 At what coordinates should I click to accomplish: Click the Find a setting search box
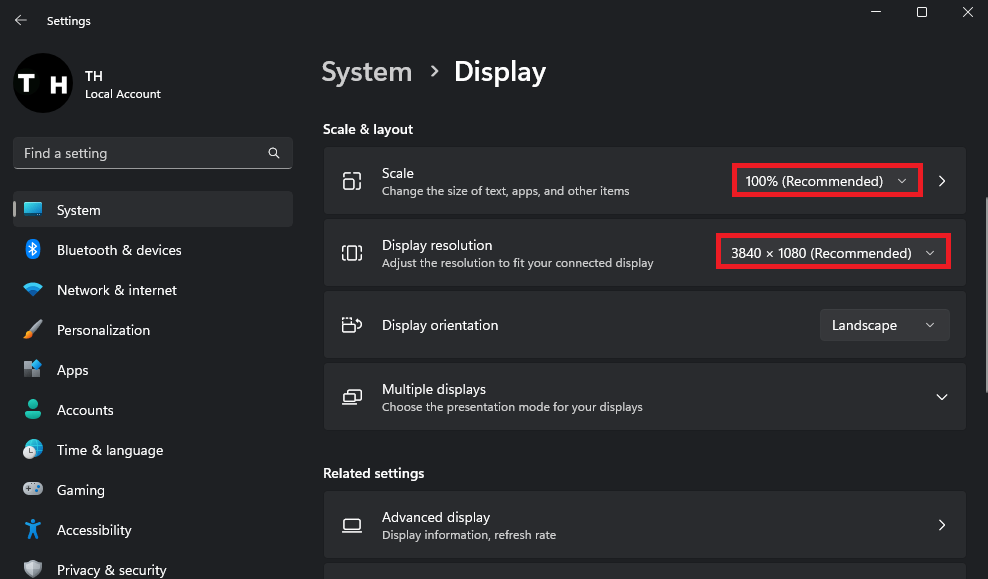(143, 153)
